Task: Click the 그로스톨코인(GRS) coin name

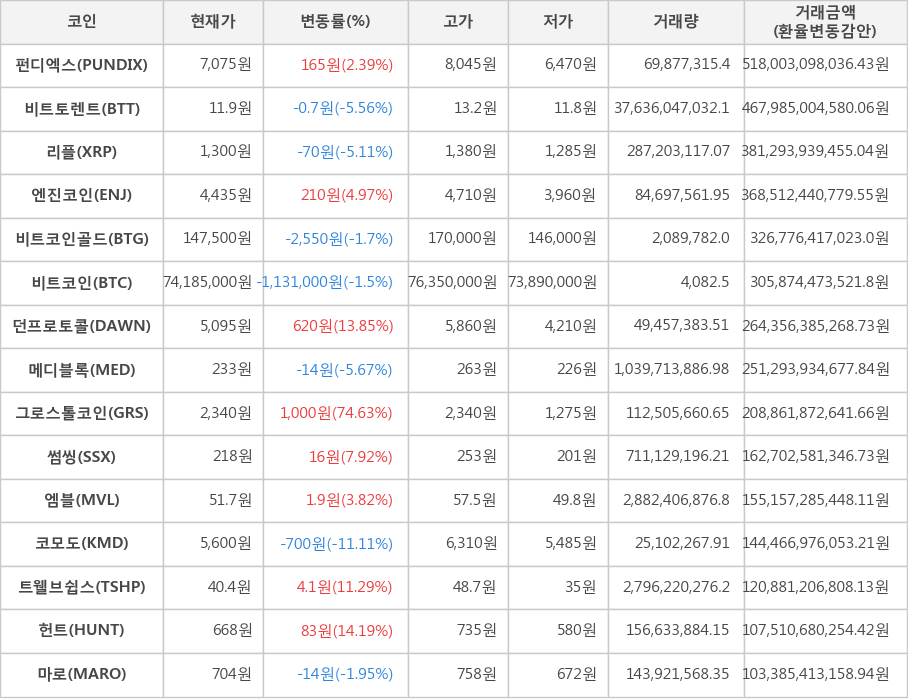Action: [x=82, y=413]
